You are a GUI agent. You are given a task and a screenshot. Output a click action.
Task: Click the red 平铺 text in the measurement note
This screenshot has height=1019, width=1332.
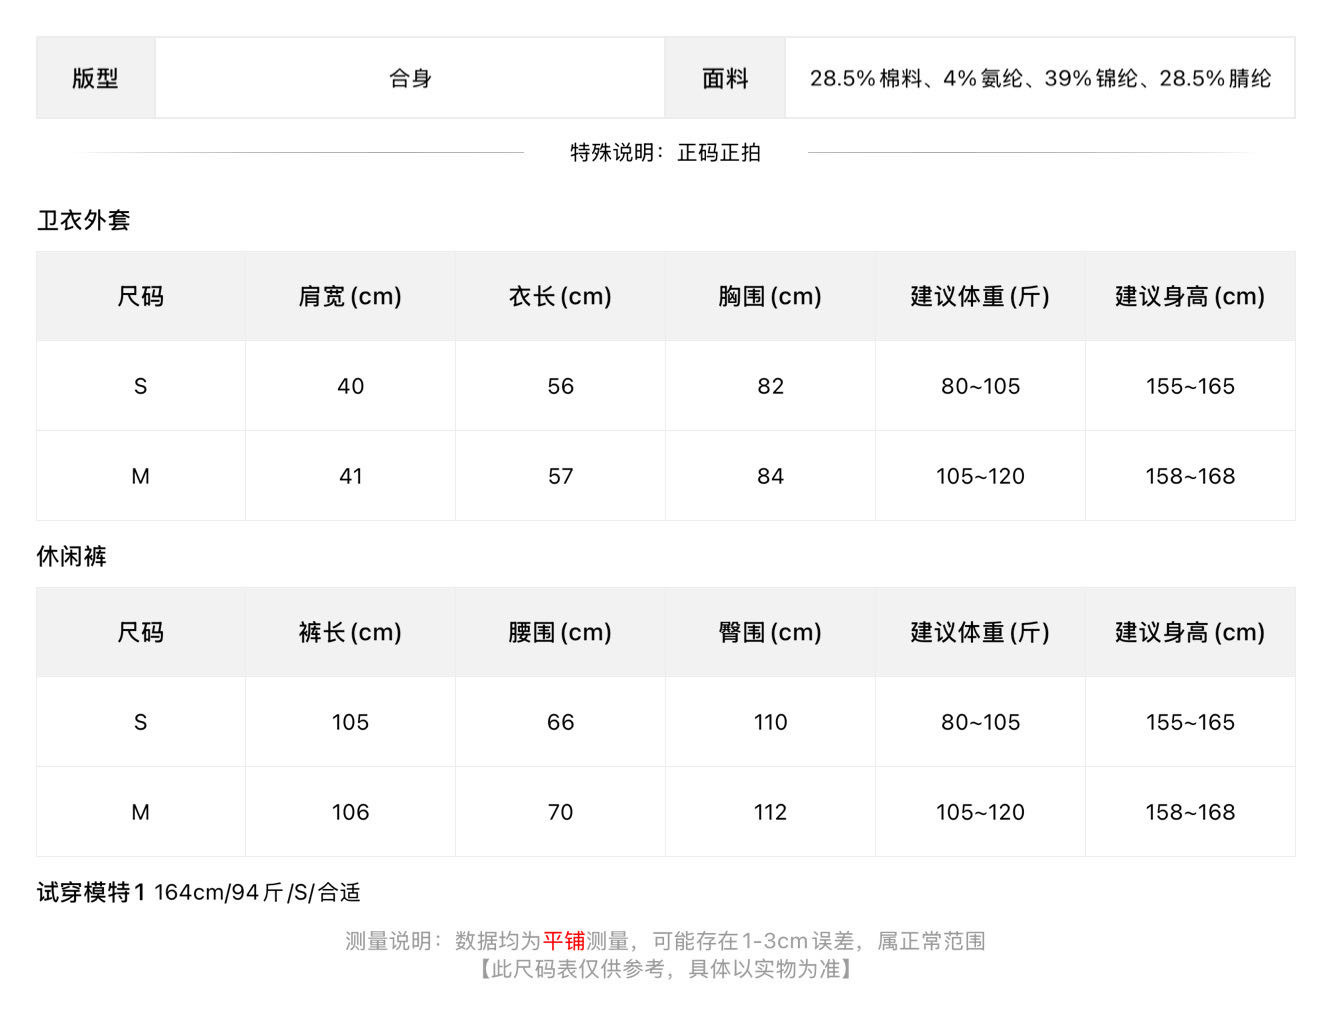(564, 941)
